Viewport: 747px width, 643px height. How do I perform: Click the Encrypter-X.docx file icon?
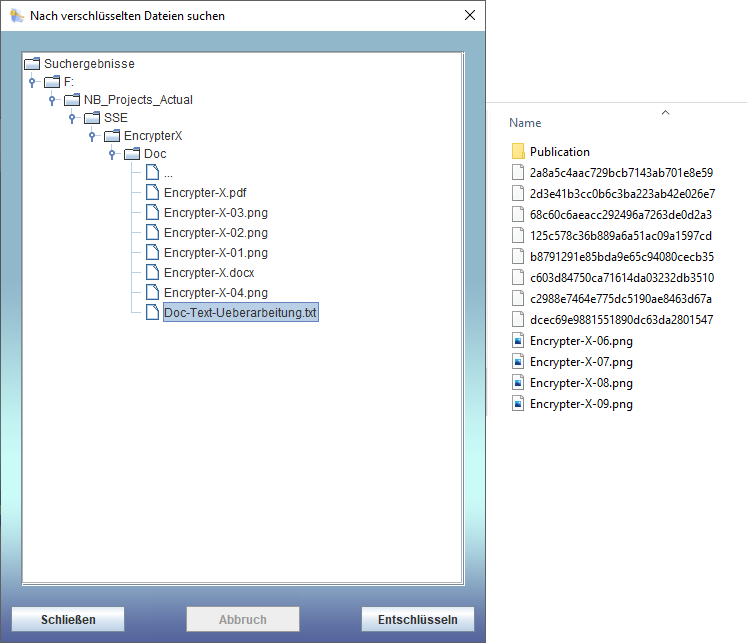[x=151, y=272]
